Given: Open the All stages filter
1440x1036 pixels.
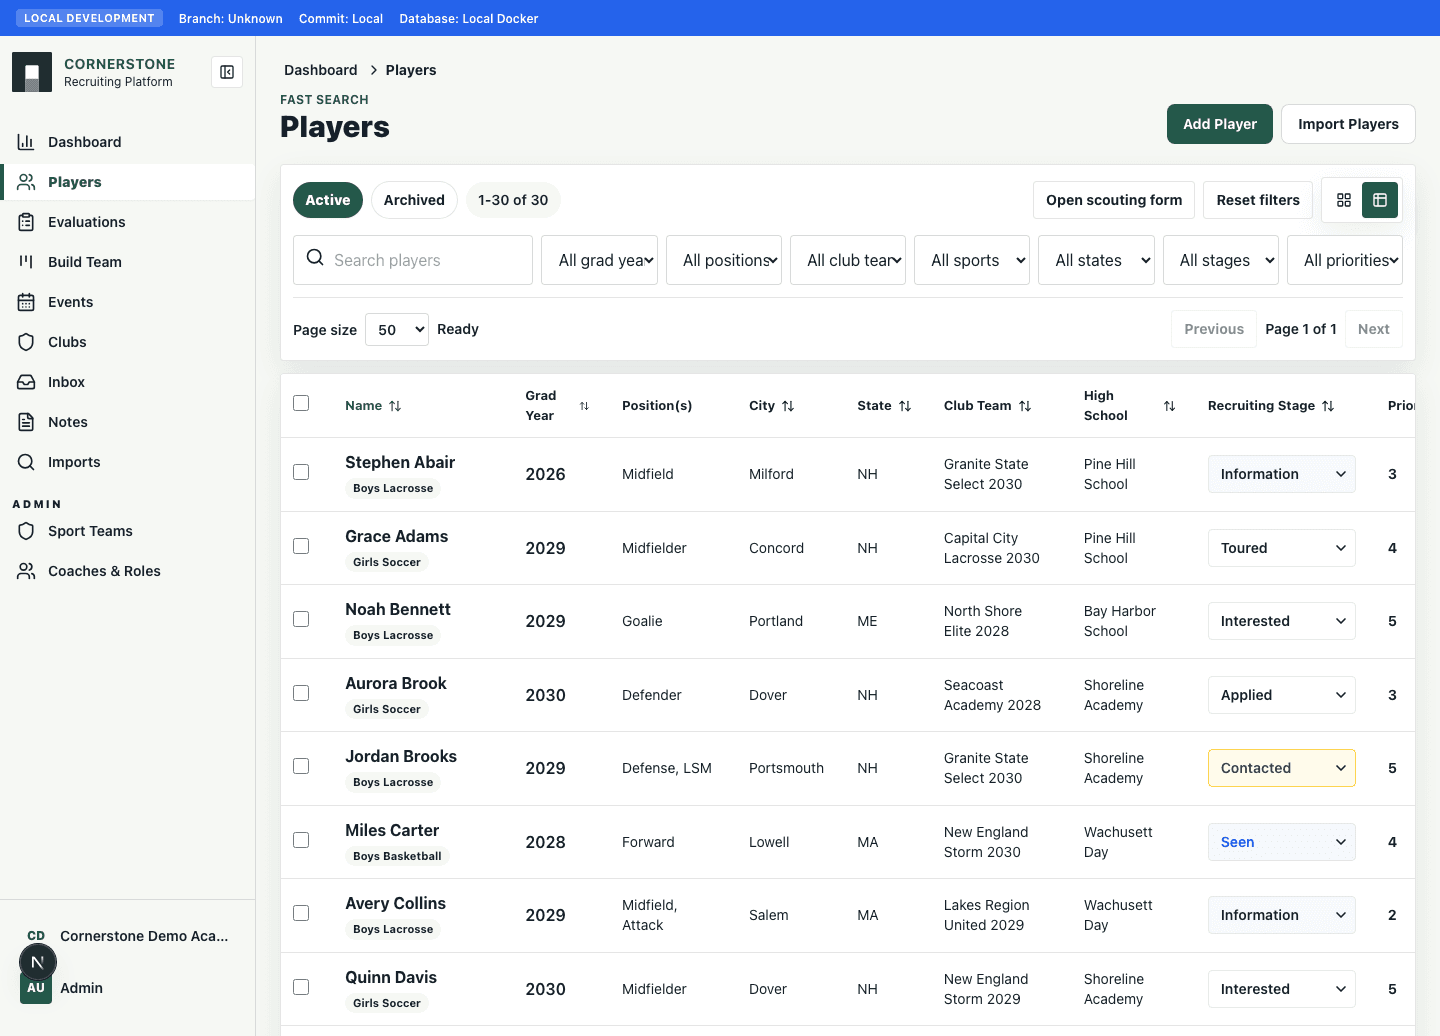Looking at the screenshot, I should [x=1221, y=260].
